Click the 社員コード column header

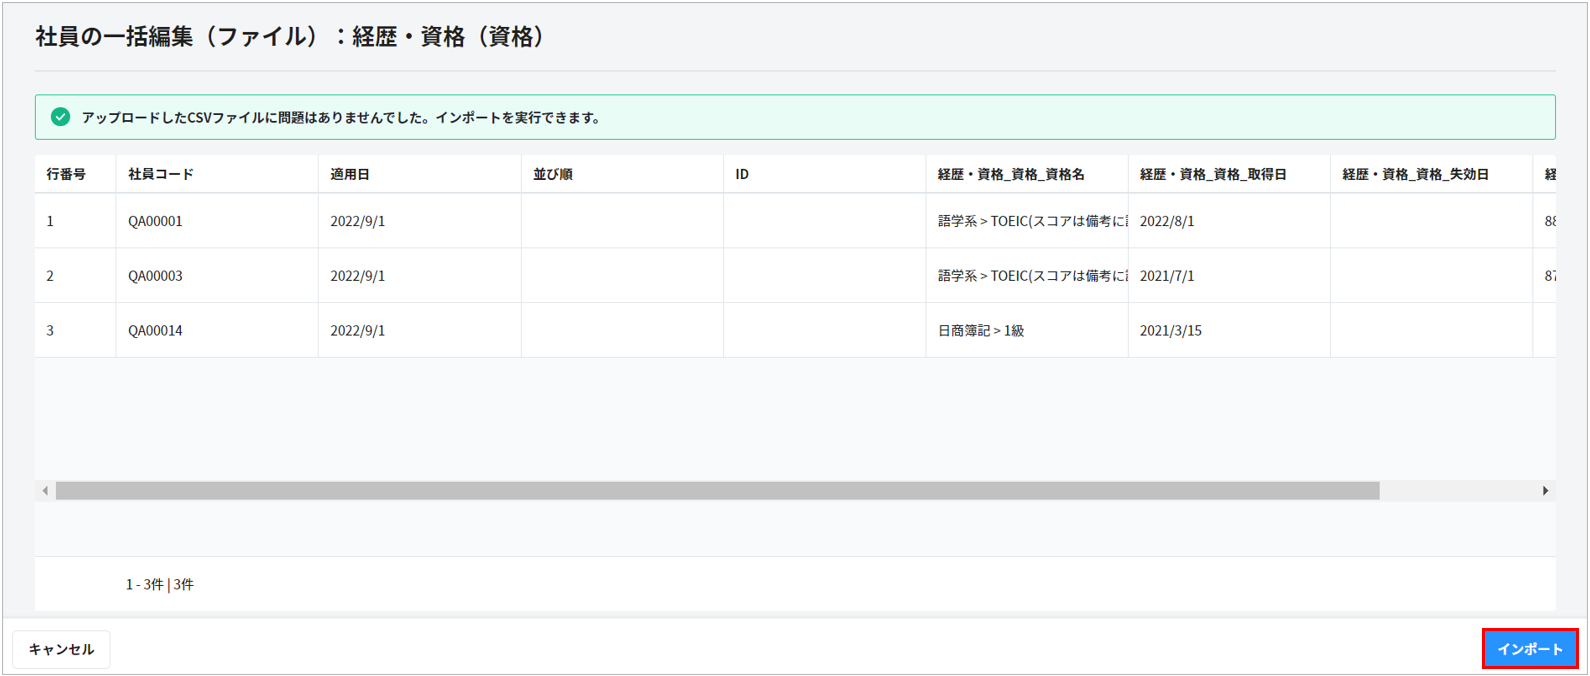point(161,174)
